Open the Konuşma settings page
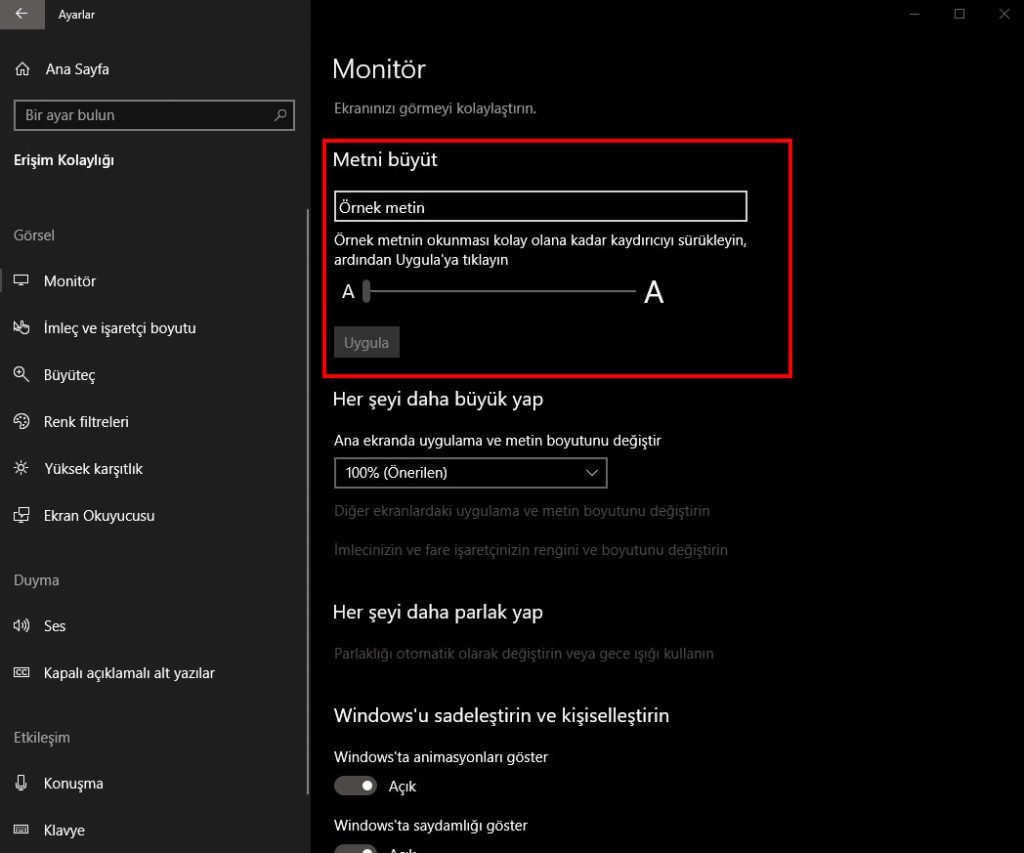 (x=73, y=783)
